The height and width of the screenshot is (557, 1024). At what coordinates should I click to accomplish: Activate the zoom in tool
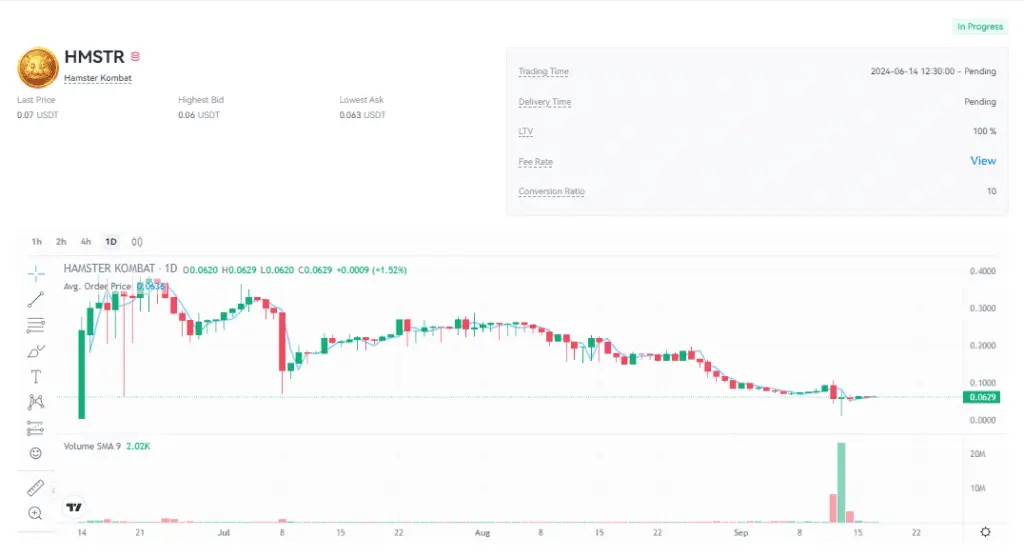[x=36, y=513]
